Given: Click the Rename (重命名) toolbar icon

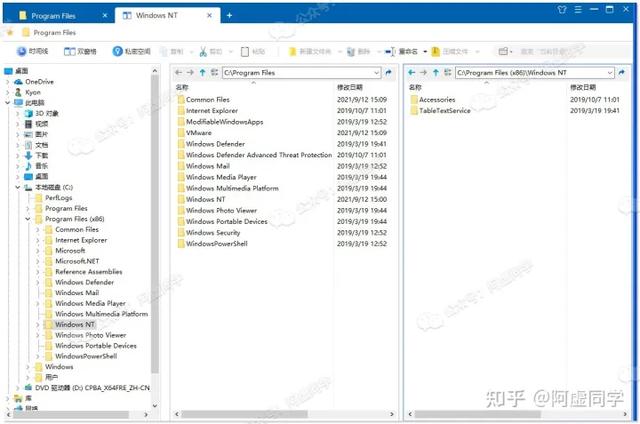Looking at the screenshot, I should (x=390, y=51).
